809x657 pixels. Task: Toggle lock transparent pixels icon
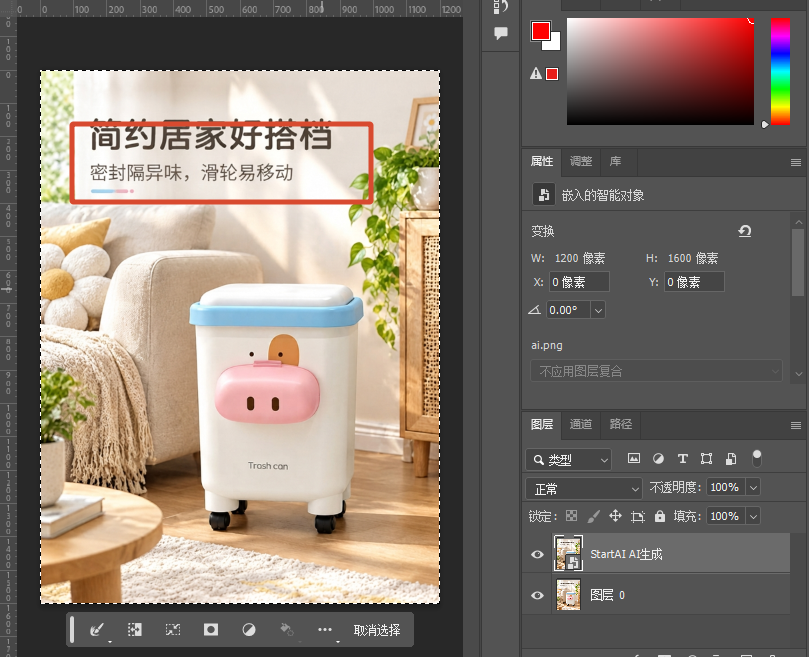[571, 516]
